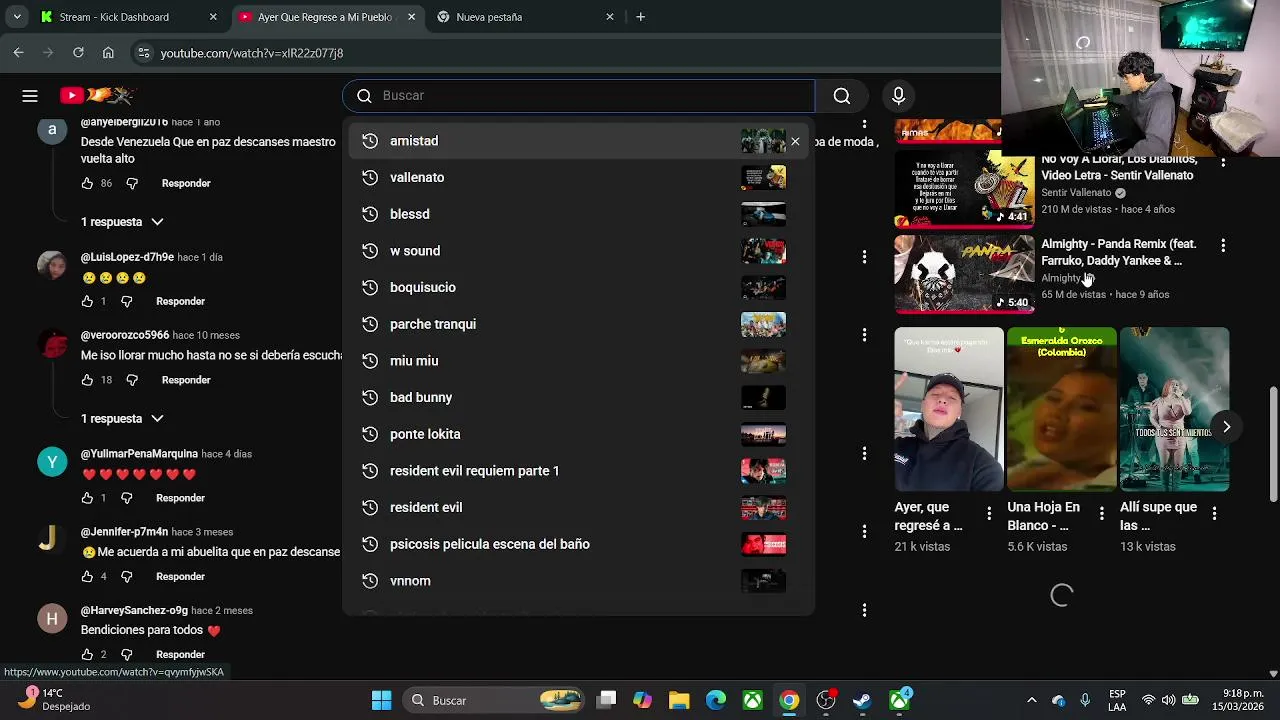The image size is (1280, 720).
Task: Select the bad bunny search suggestion
Action: 580,398
